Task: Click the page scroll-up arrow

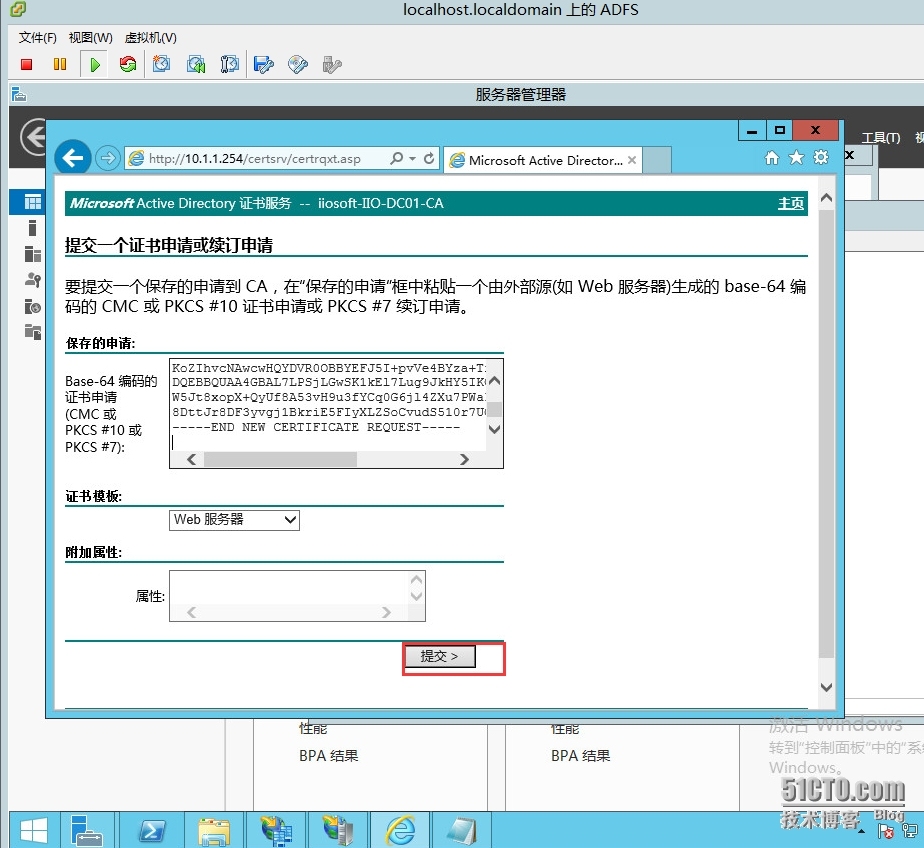Action: [x=826, y=199]
